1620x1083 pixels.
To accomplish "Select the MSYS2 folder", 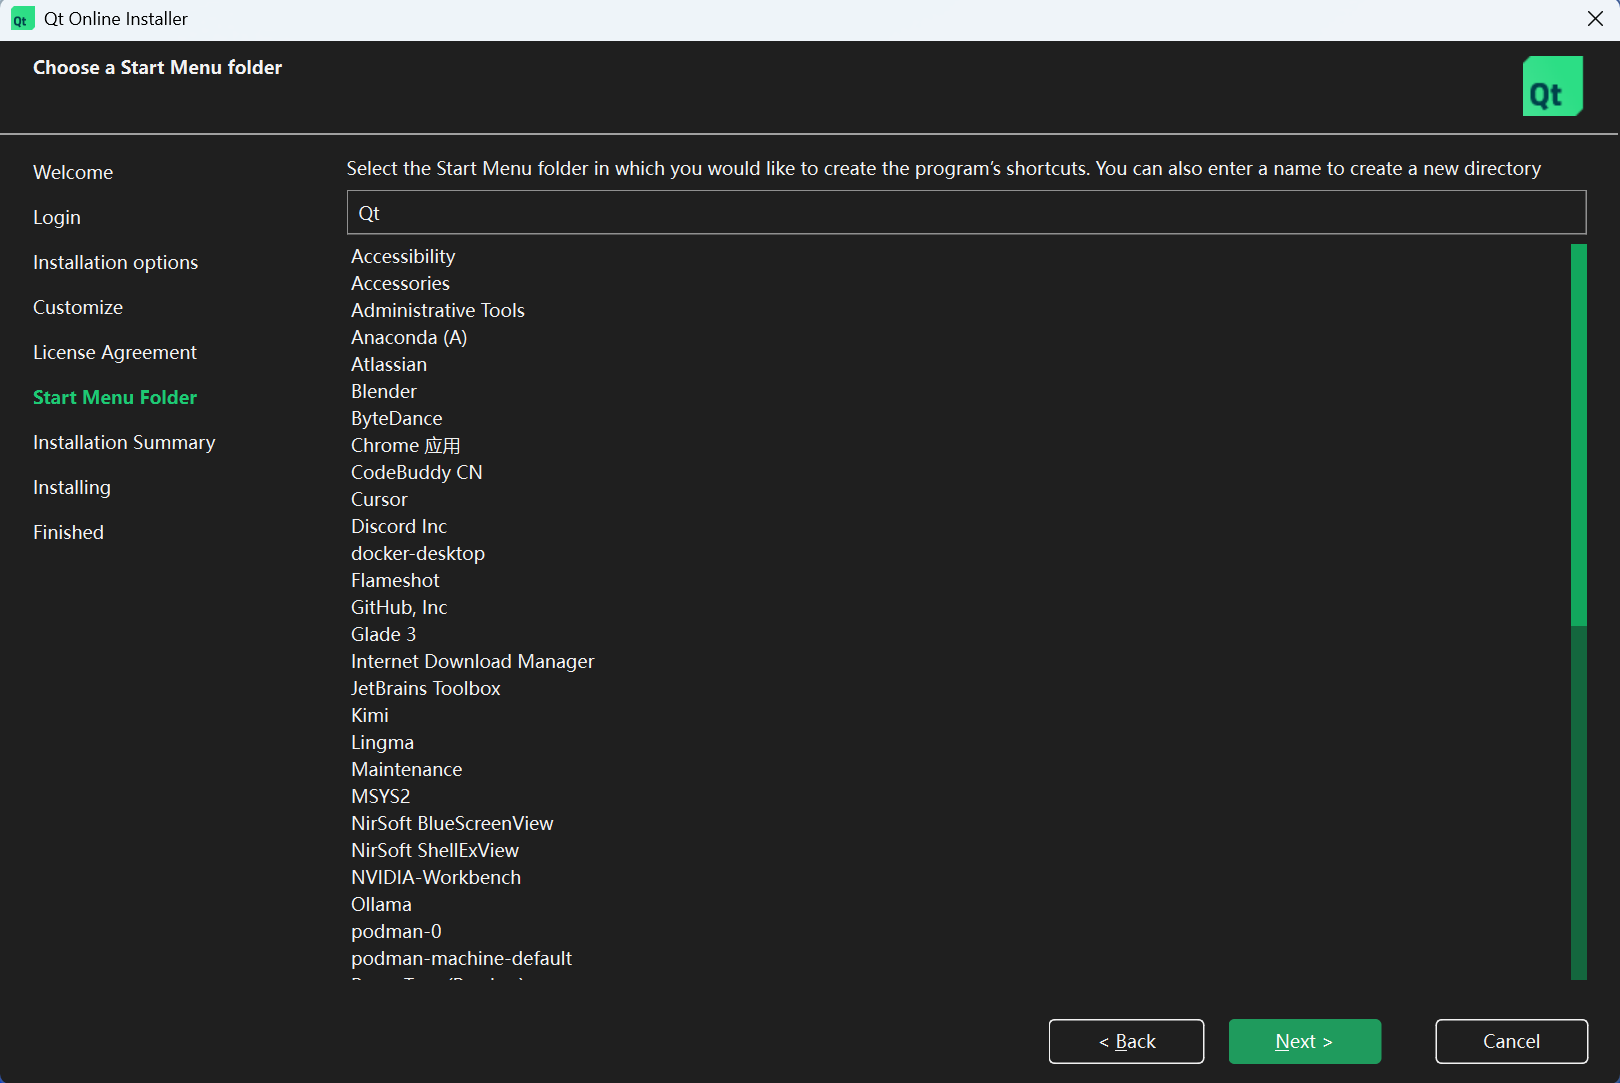I will pyautogui.click(x=381, y=796).
